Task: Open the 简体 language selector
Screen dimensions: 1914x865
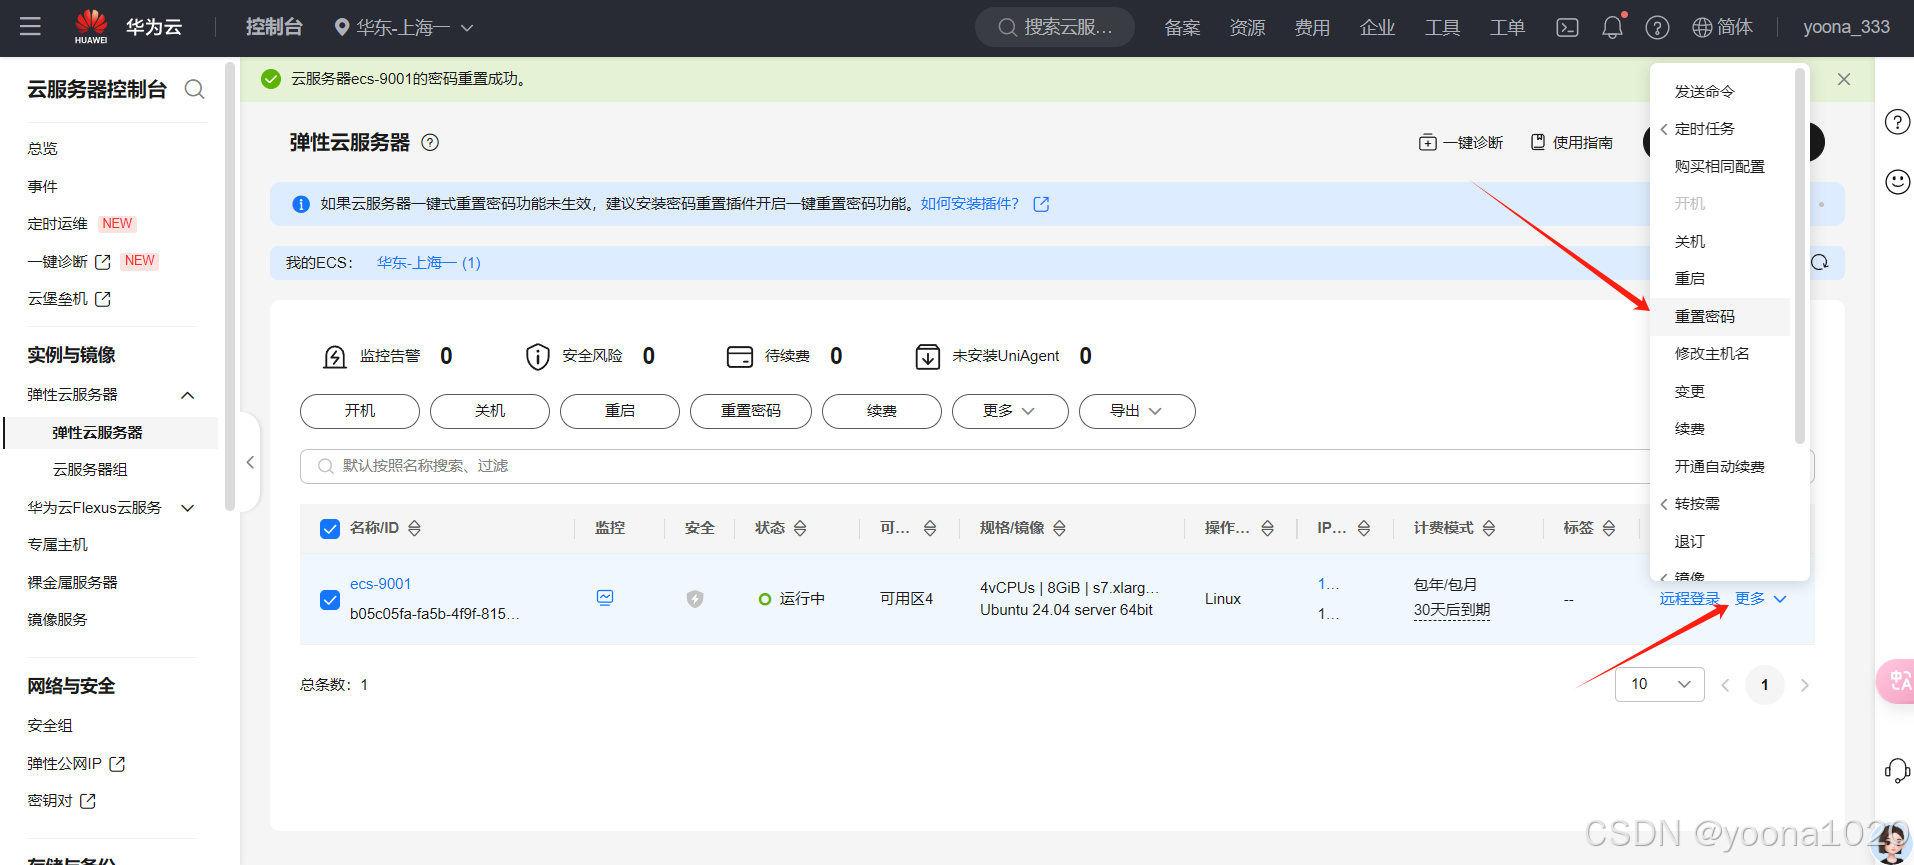Action: point(1722,27)
